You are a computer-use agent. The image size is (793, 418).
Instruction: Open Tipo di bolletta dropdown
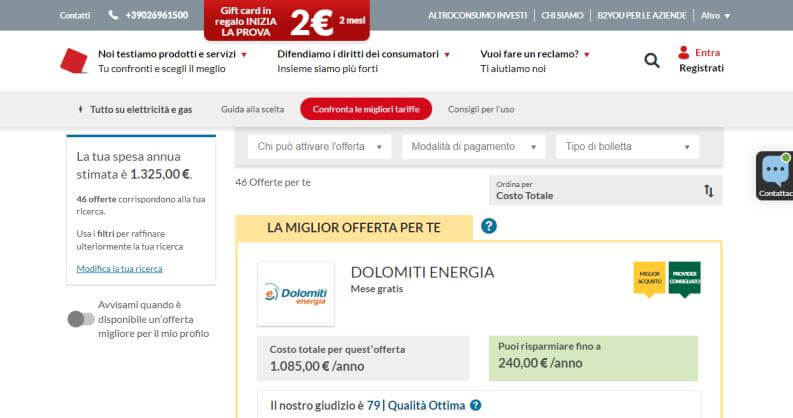(627, 147)
